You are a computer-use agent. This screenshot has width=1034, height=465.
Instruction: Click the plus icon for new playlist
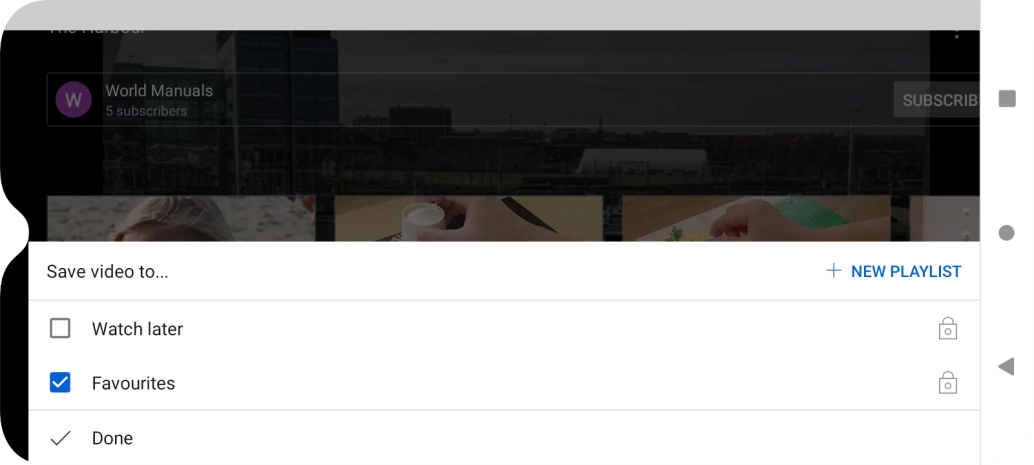pyautogui.click(x=834, y=270)
